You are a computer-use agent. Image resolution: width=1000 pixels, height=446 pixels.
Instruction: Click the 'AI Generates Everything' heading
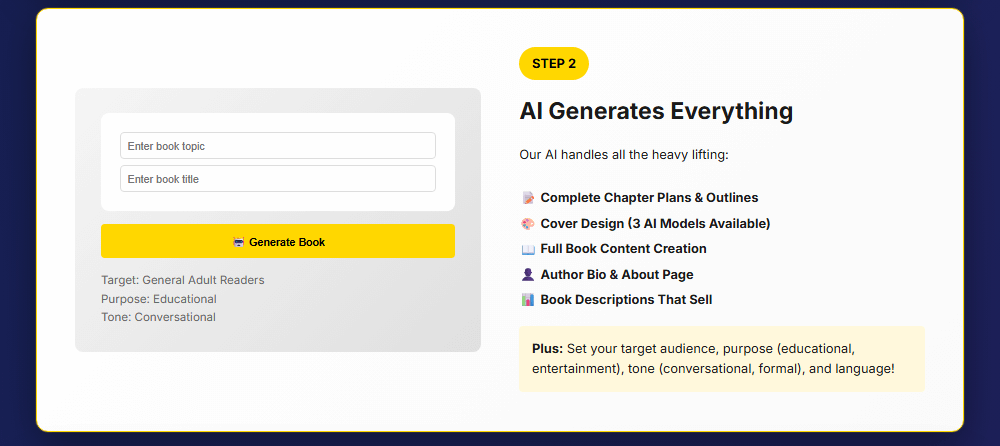656,111
